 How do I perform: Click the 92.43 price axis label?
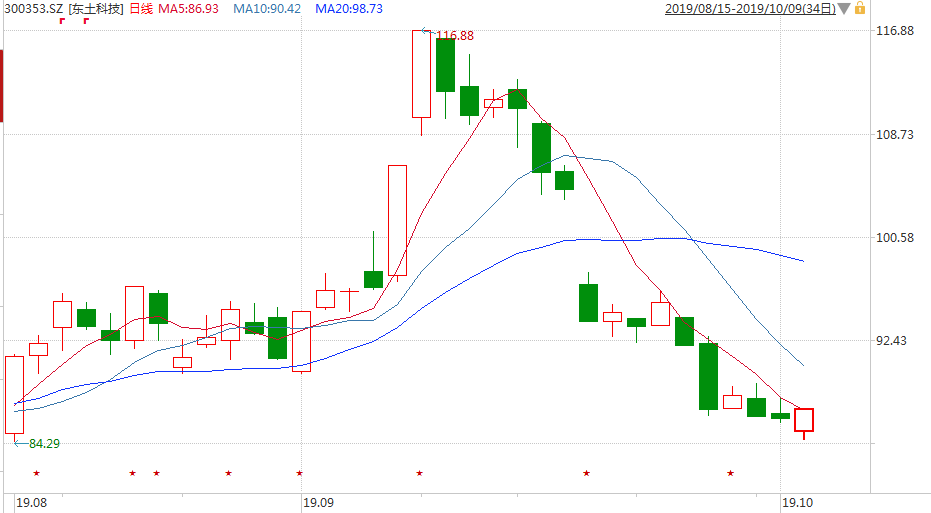point(891,341)
